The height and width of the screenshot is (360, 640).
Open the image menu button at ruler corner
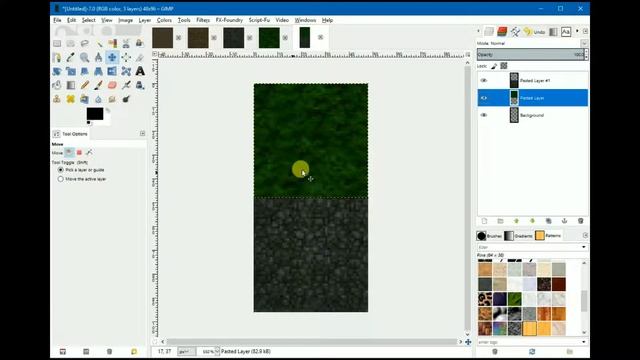[155, 54]
